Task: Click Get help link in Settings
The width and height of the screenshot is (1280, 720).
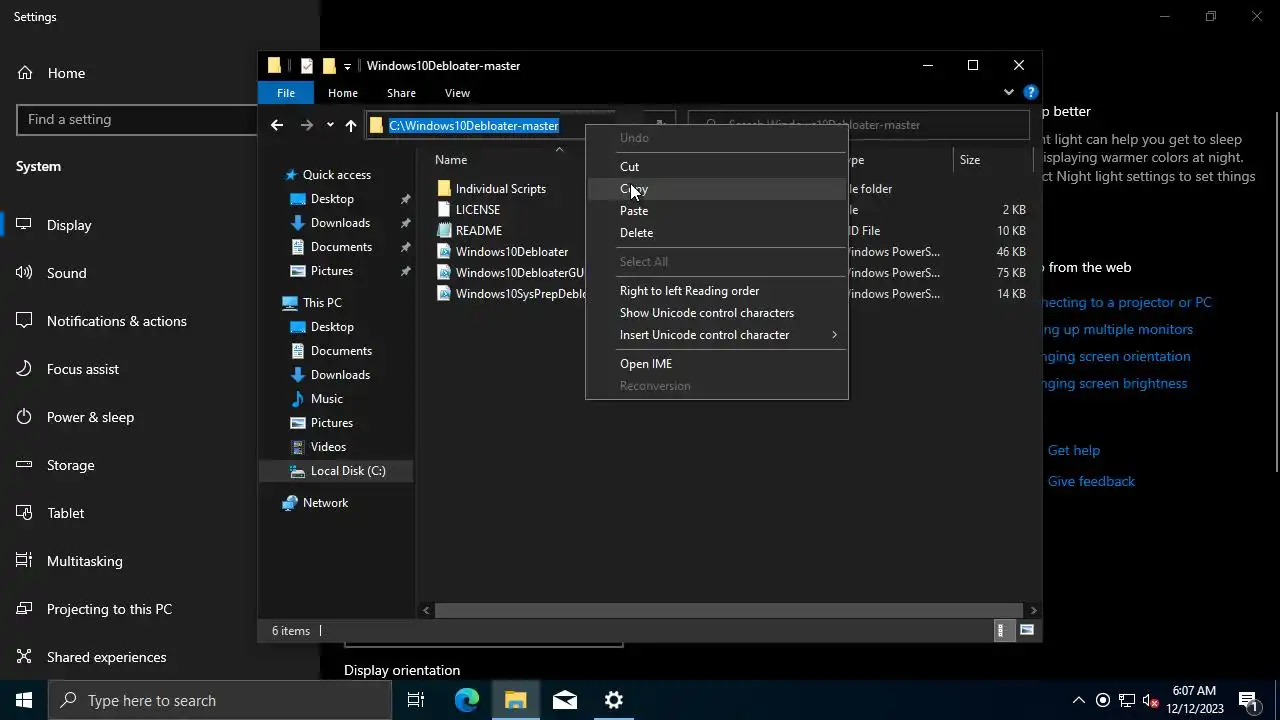Action: pos(1073,451)
